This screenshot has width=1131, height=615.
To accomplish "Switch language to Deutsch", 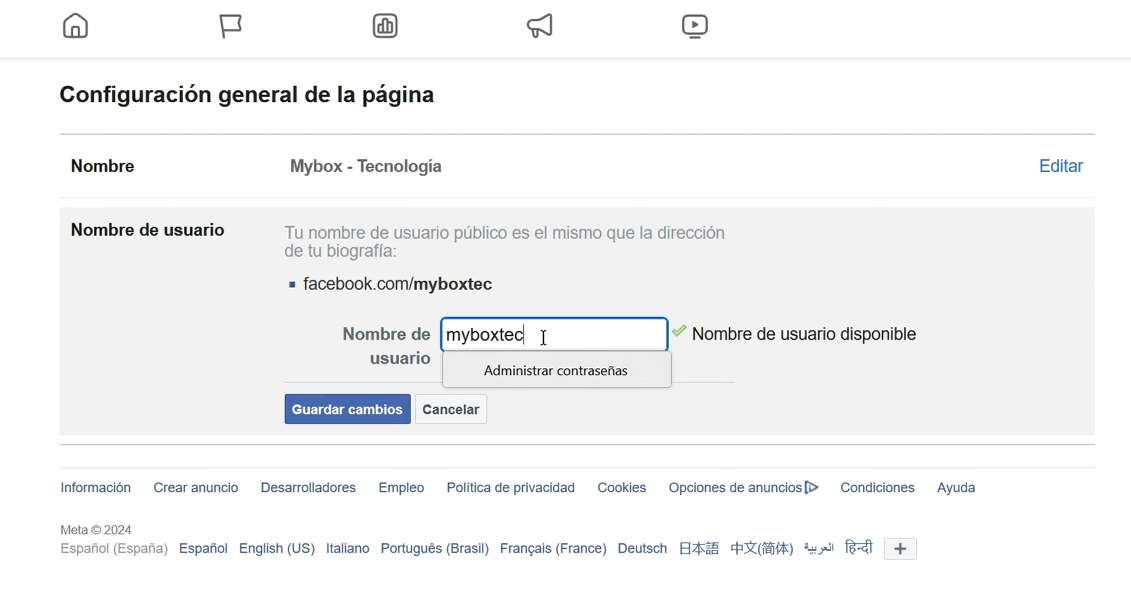I will [x=642, y=549].
